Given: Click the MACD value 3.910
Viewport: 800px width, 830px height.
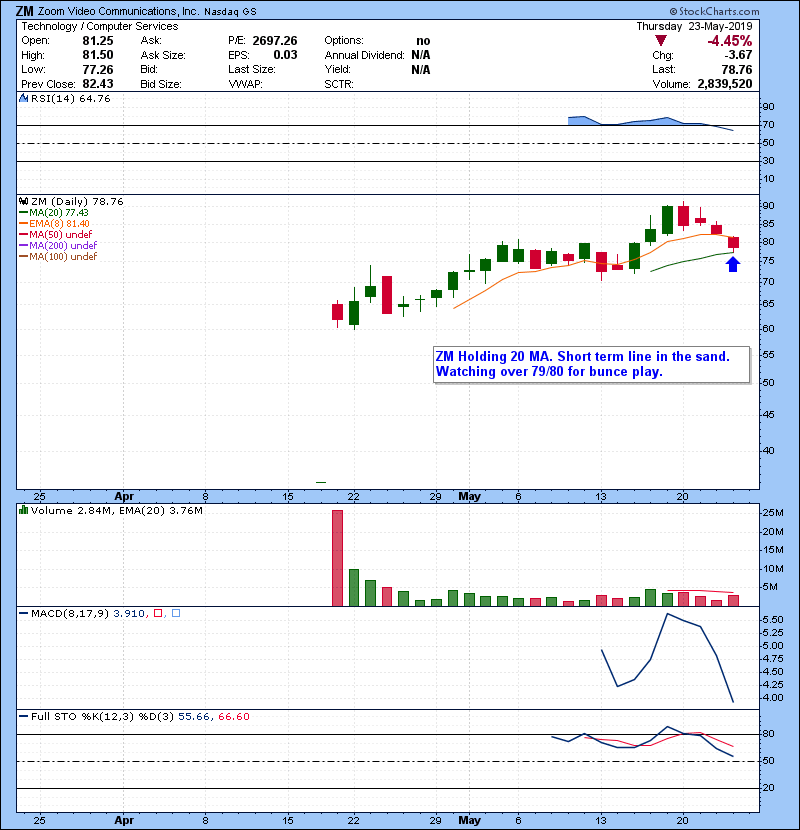Looking at the screenshot, I should coord(129,613).
